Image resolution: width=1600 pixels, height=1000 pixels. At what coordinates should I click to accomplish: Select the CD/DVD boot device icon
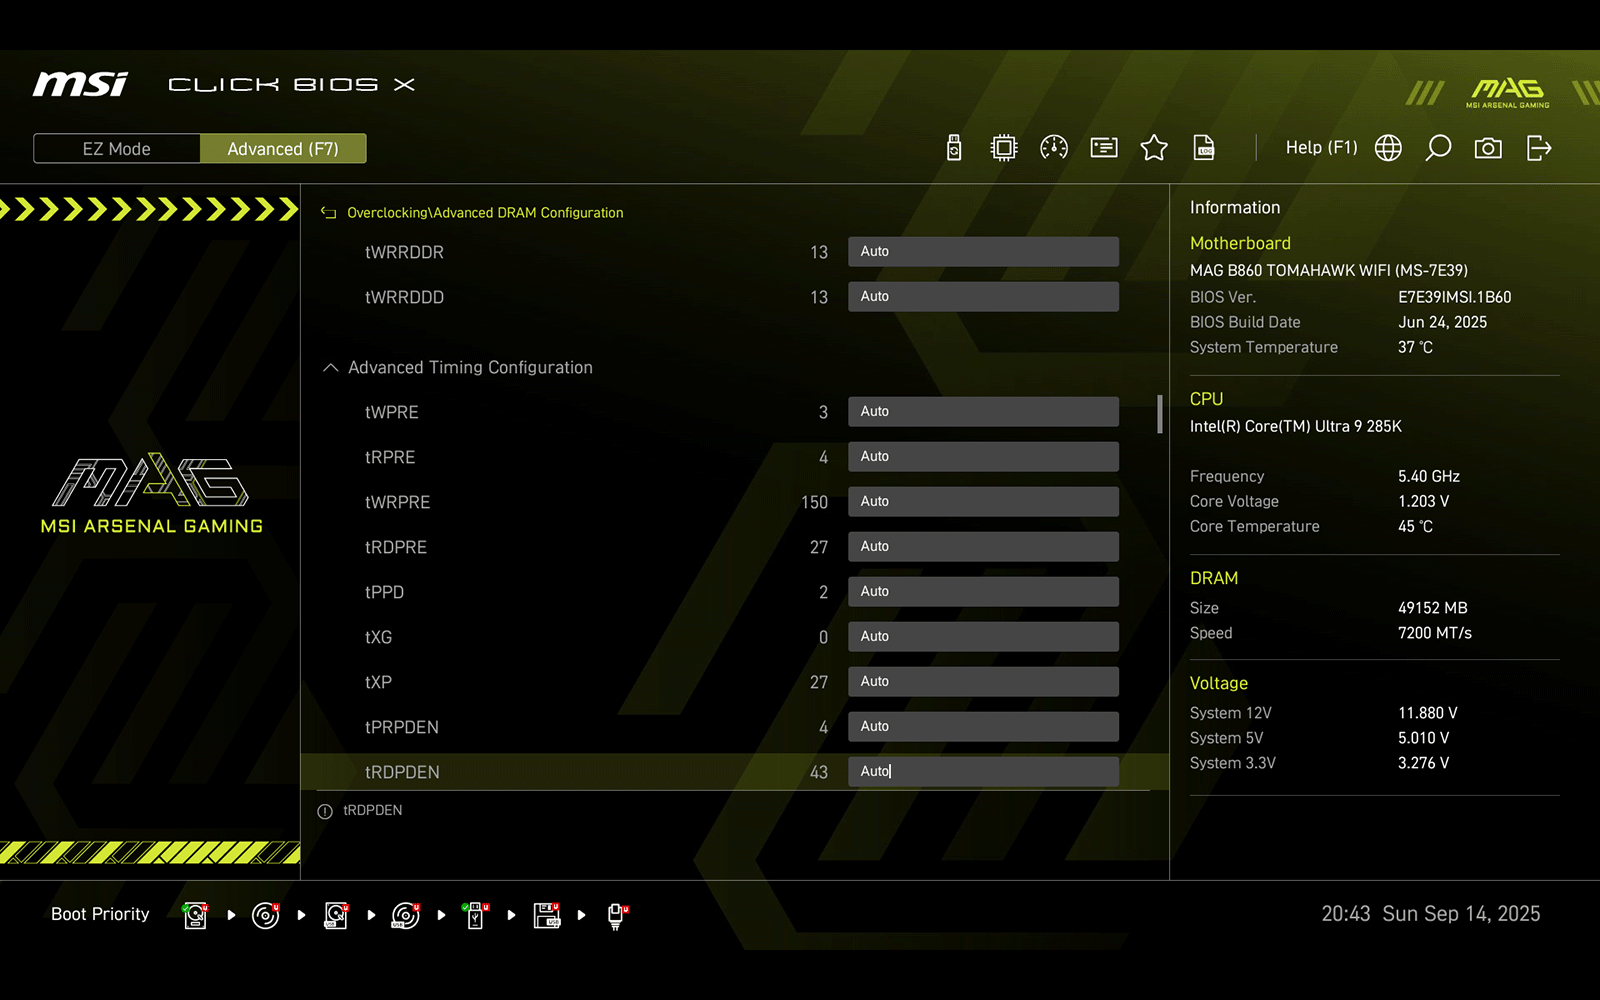(266, 915)
